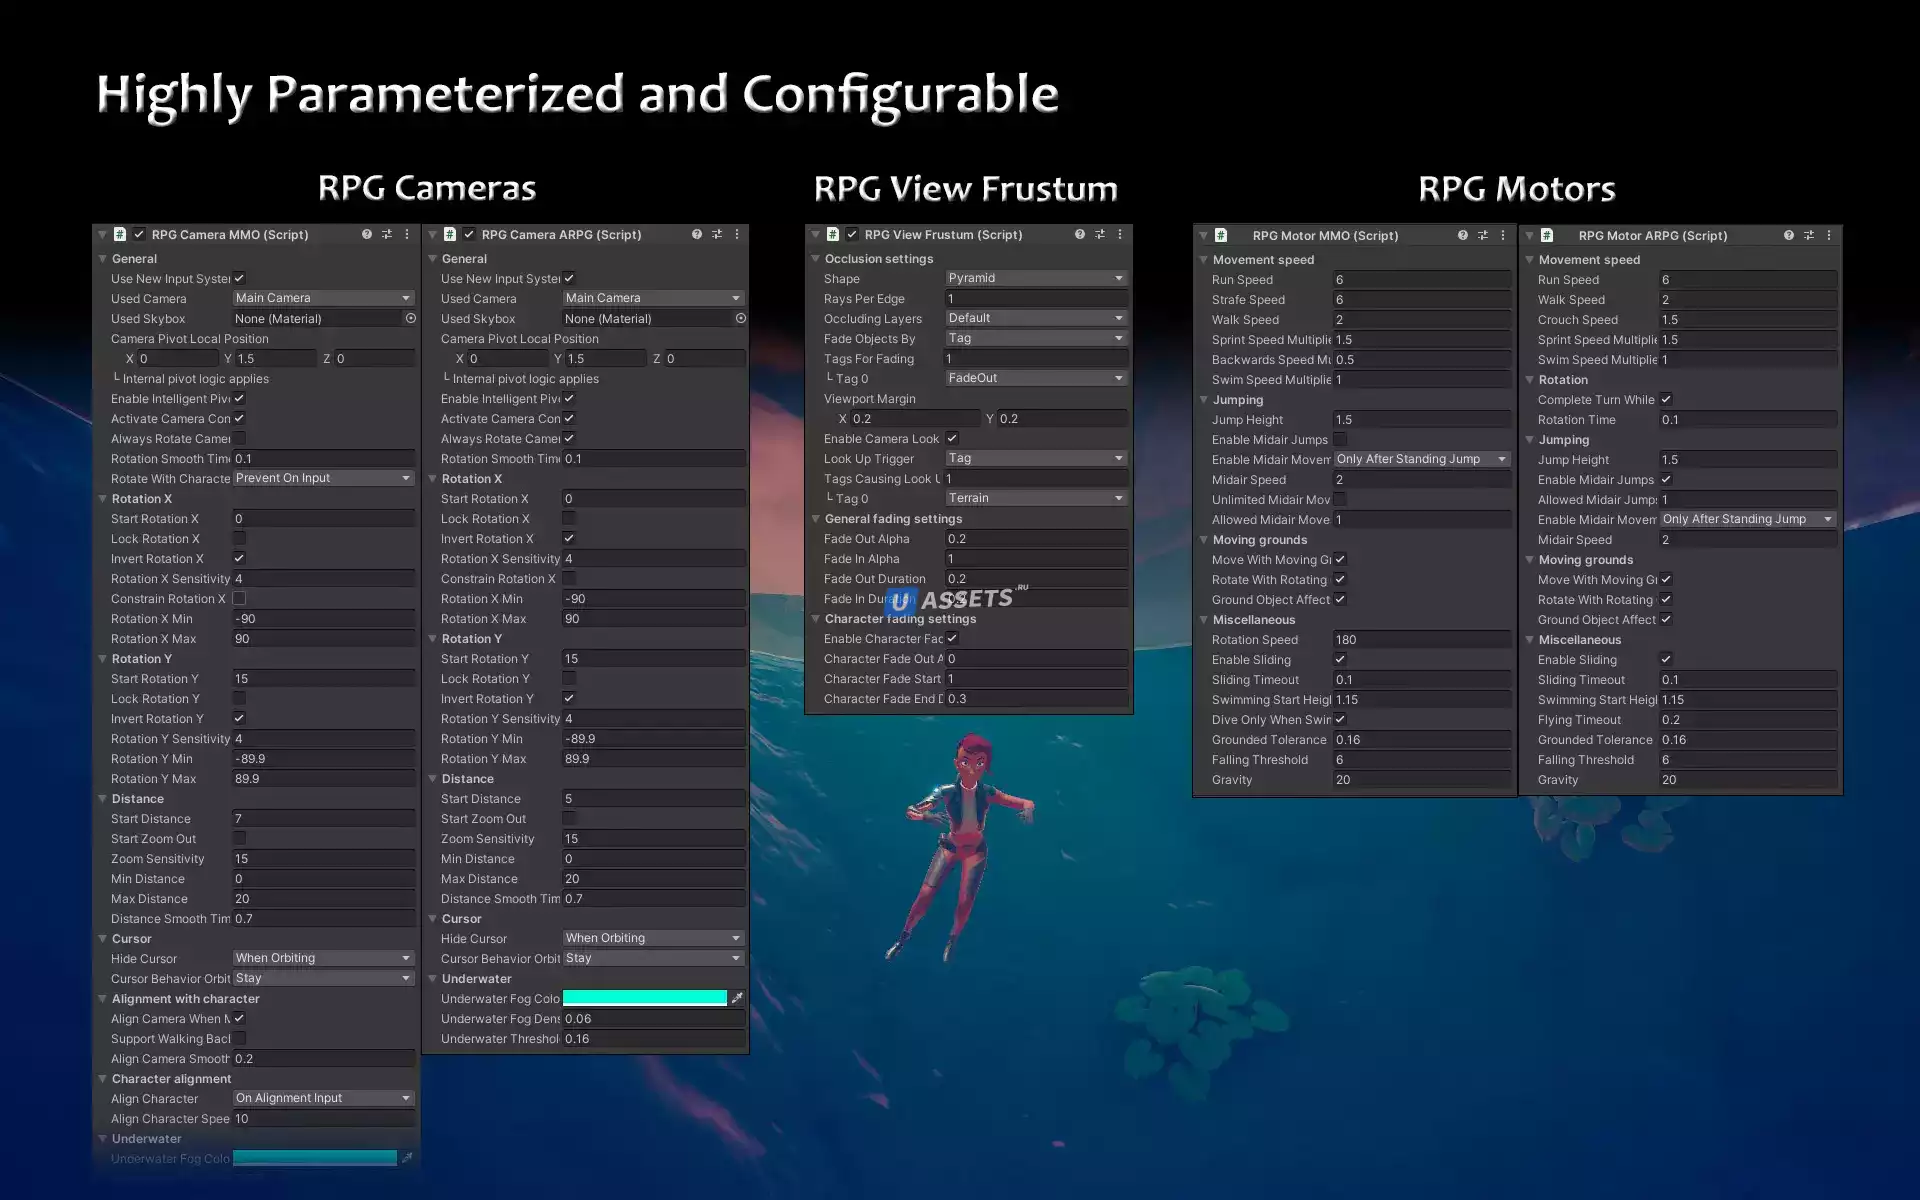1920x1200 pixels.
Task: Click Used Skybox object picker in MMO camera
Action: [x=410, y=318]
